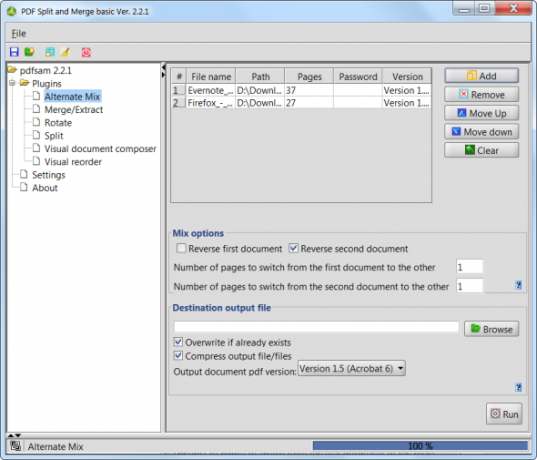The width and height of the screenshot is (537, 460).
Task: Click the help icon beside Mix options
Action: (518, 285)
